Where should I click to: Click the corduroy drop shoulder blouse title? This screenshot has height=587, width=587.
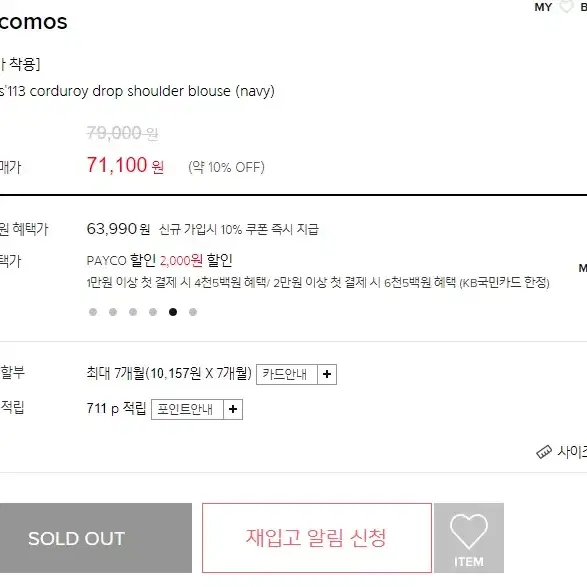click(x=137, y=91)
